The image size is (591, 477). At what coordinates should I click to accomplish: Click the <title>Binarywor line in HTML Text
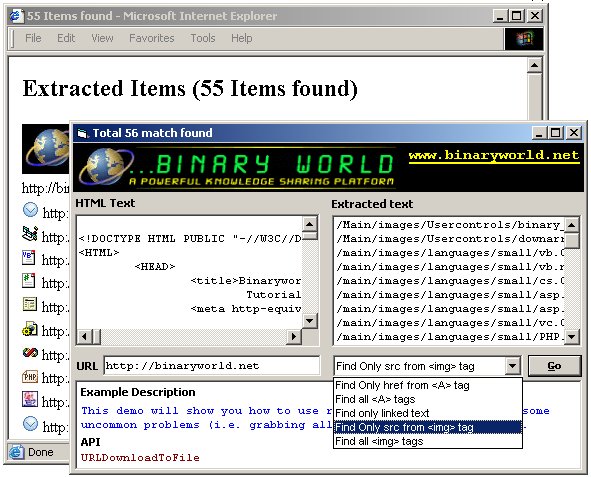click(x=245, y=281)
